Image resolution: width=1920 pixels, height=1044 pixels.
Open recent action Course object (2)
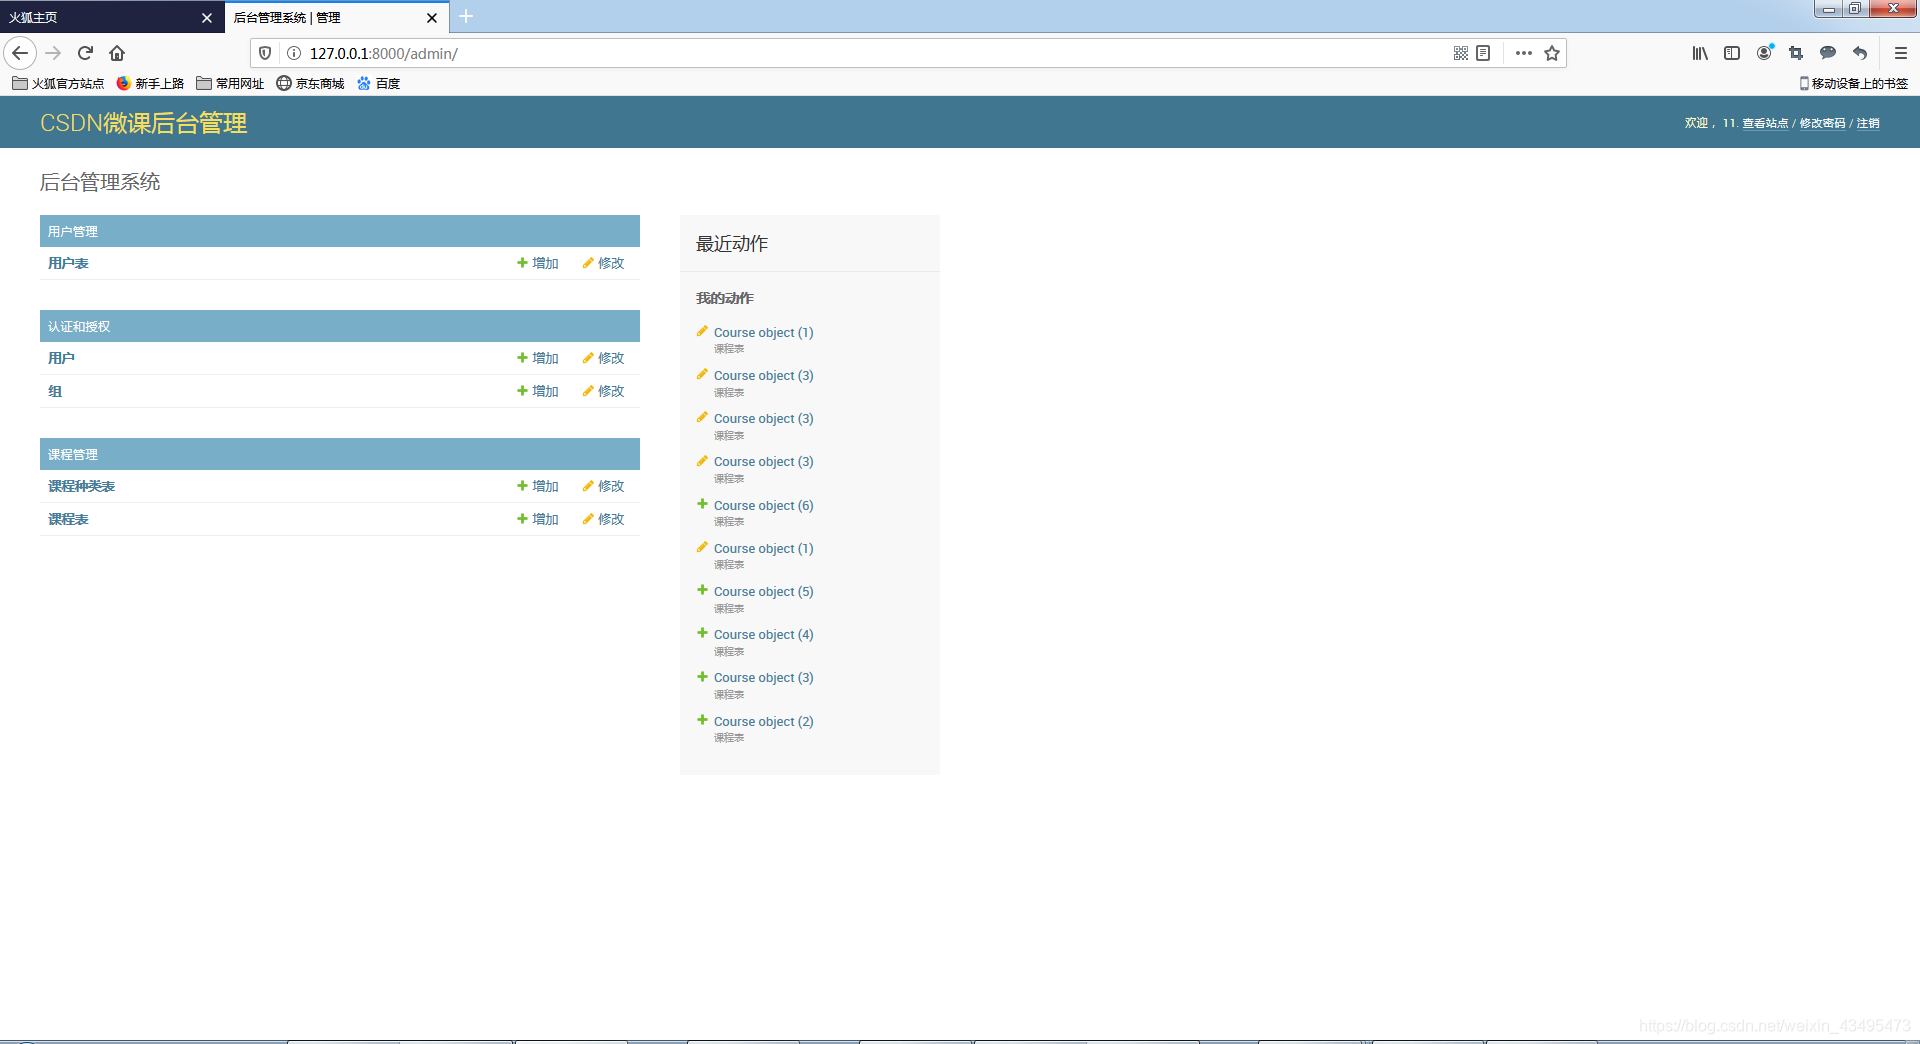point(763,722)
